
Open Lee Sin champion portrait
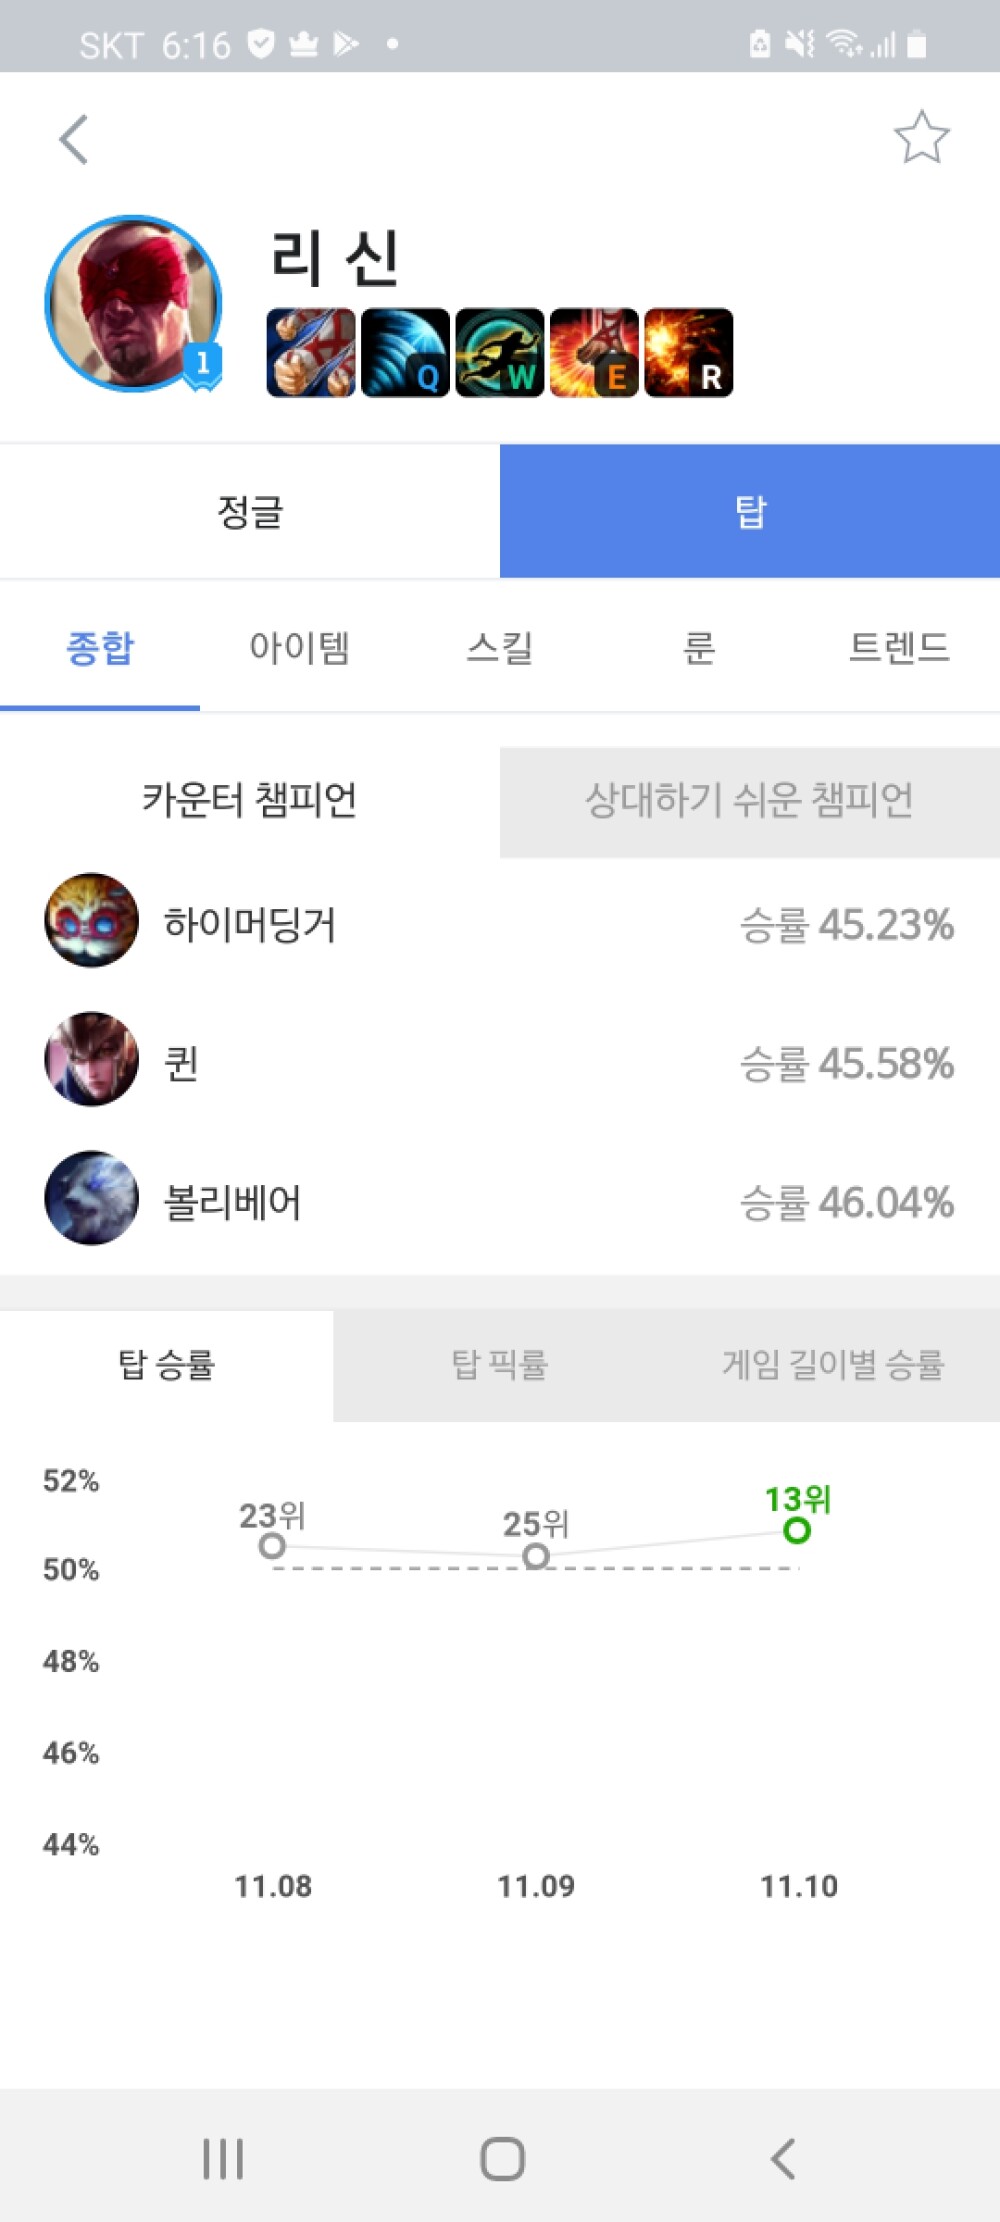[133, 303]
